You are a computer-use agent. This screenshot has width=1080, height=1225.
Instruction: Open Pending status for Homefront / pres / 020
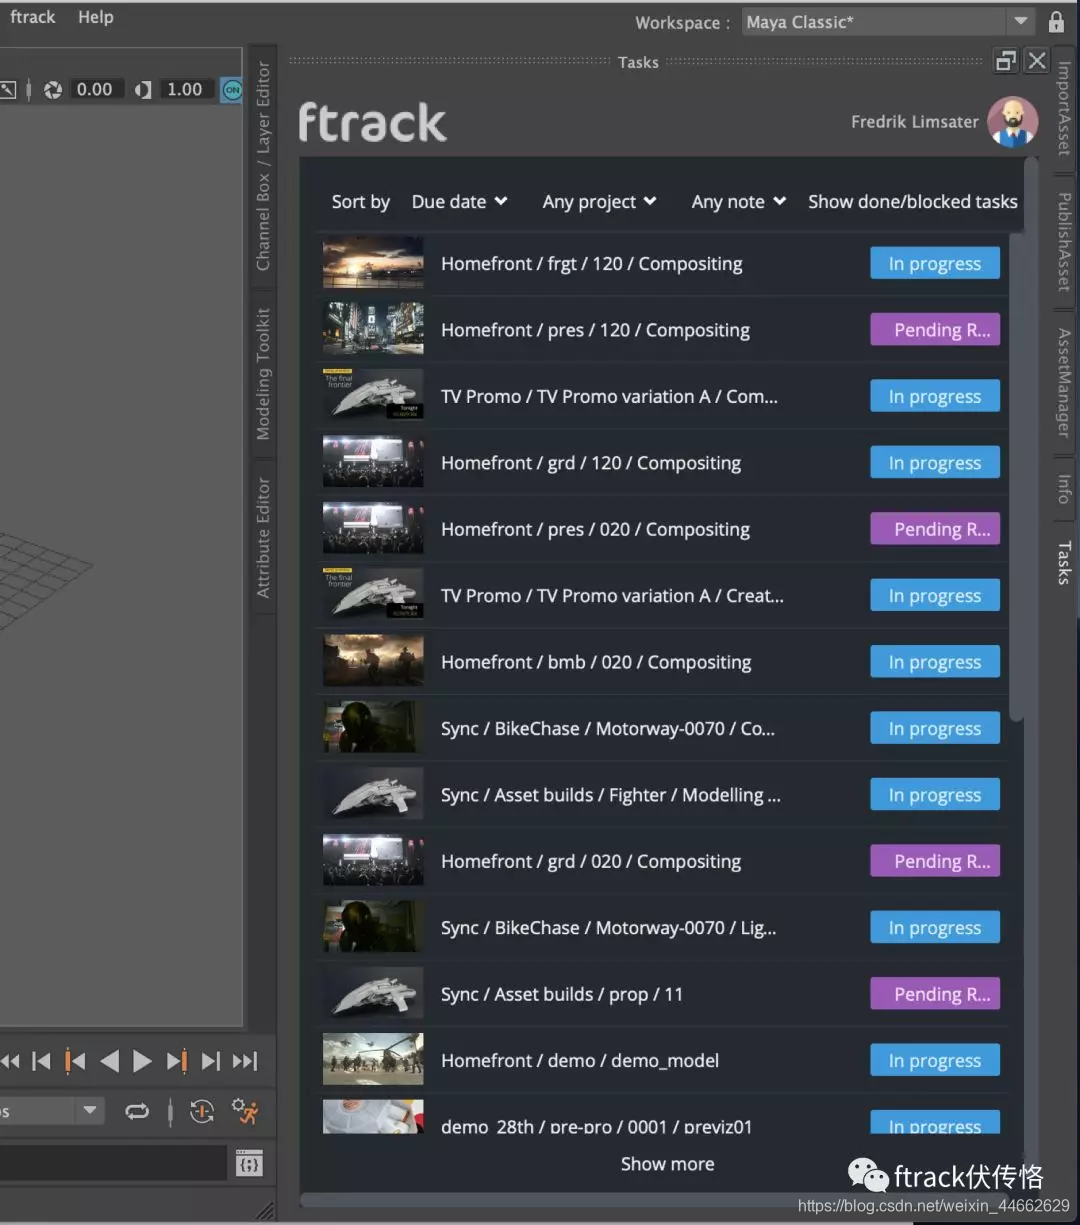coord(935,529)
